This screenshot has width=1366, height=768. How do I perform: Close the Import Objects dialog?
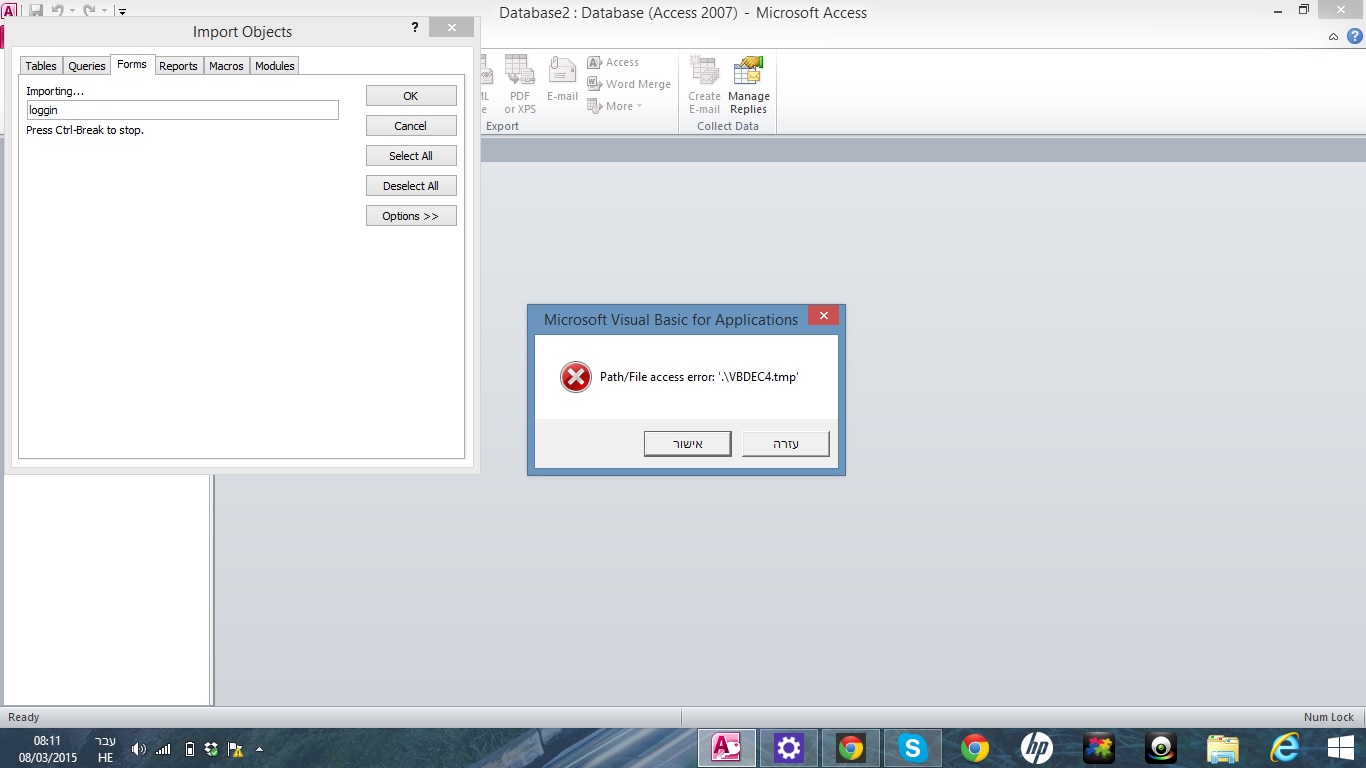452,28
